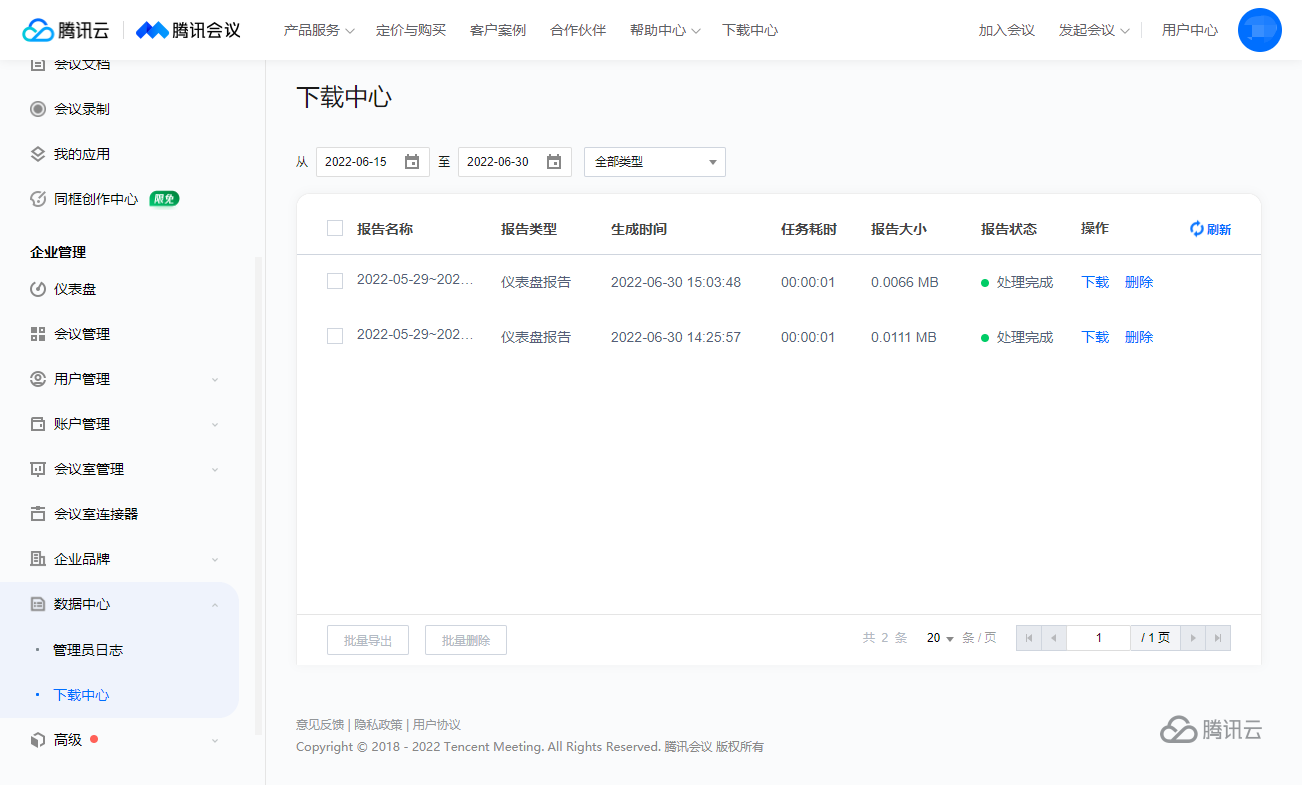Open the user avatar in top right

click(1259, 30)
